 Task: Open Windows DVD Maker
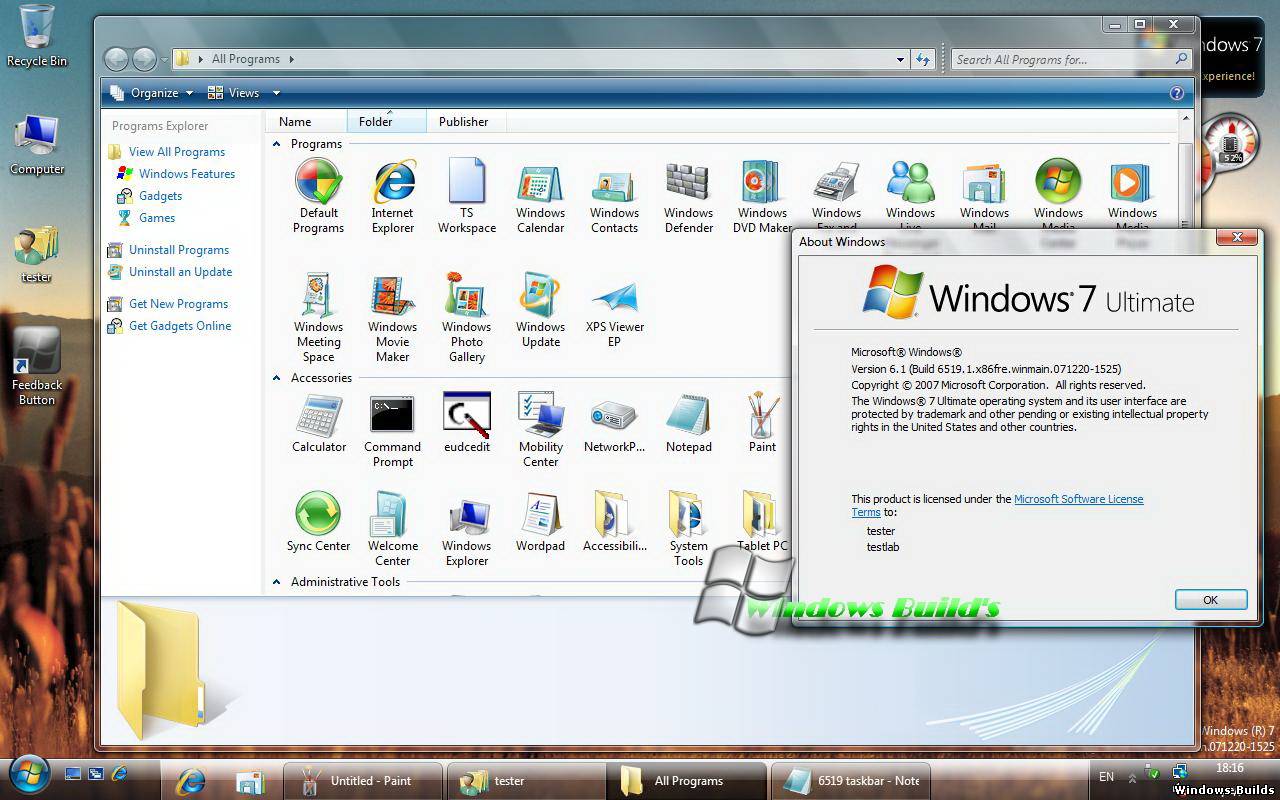click(762, 196)
